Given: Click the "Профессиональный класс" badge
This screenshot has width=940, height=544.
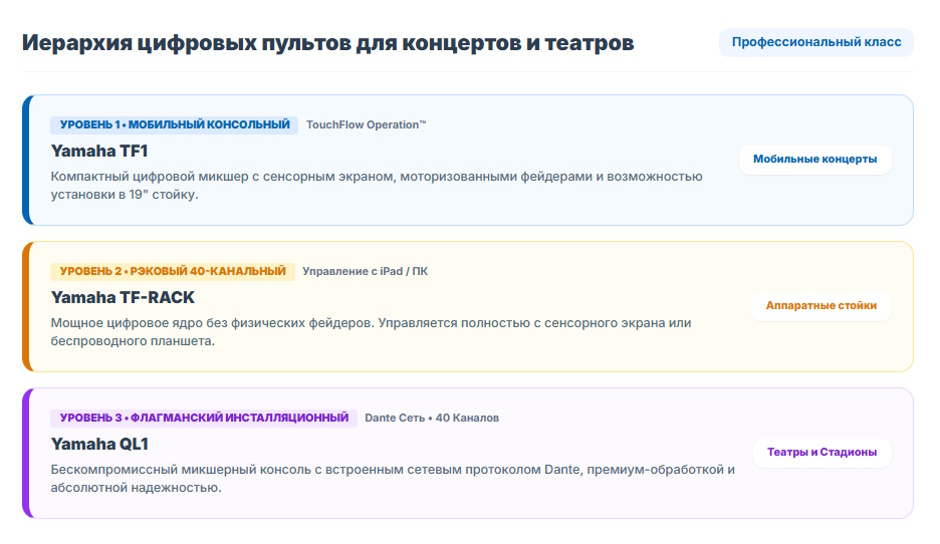Looking at the screenshot, I should [816, 43].
